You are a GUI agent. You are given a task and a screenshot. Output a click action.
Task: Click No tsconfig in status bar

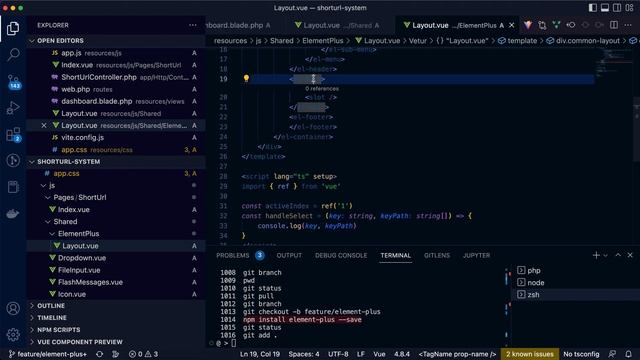581,354
